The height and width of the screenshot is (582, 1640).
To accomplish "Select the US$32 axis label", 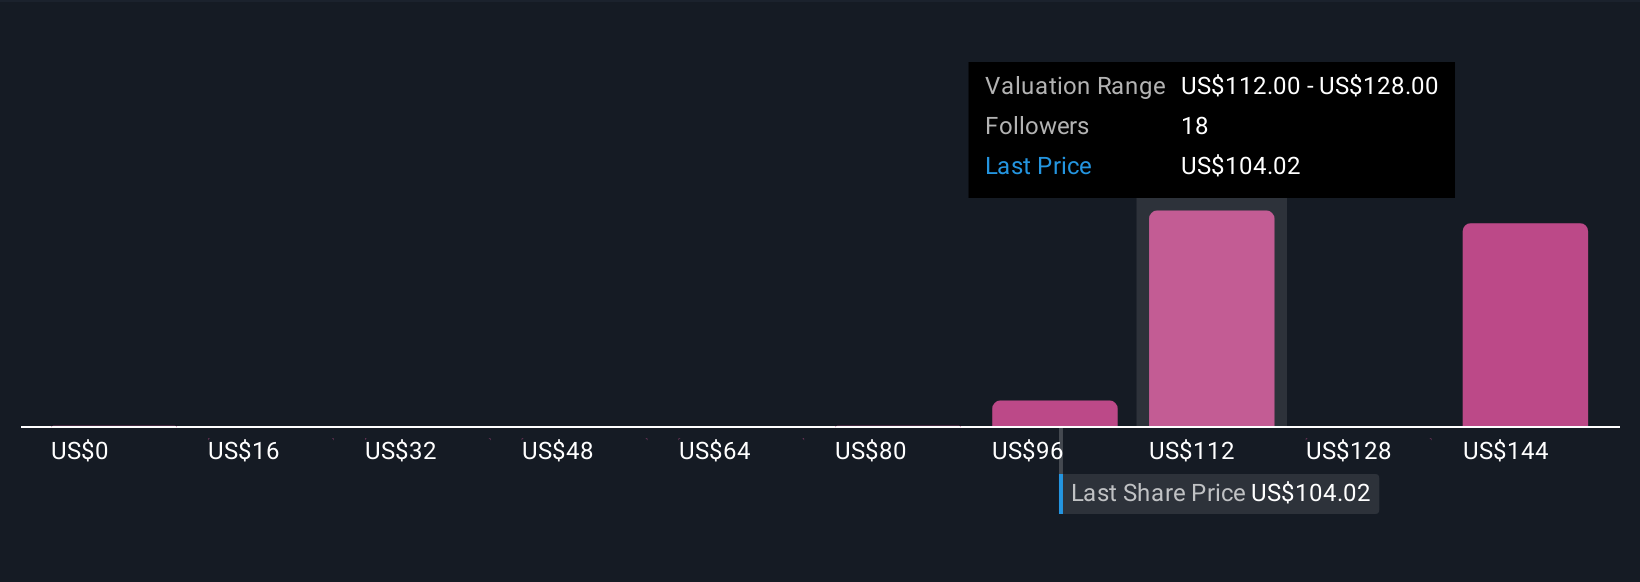I will [400, 451].
